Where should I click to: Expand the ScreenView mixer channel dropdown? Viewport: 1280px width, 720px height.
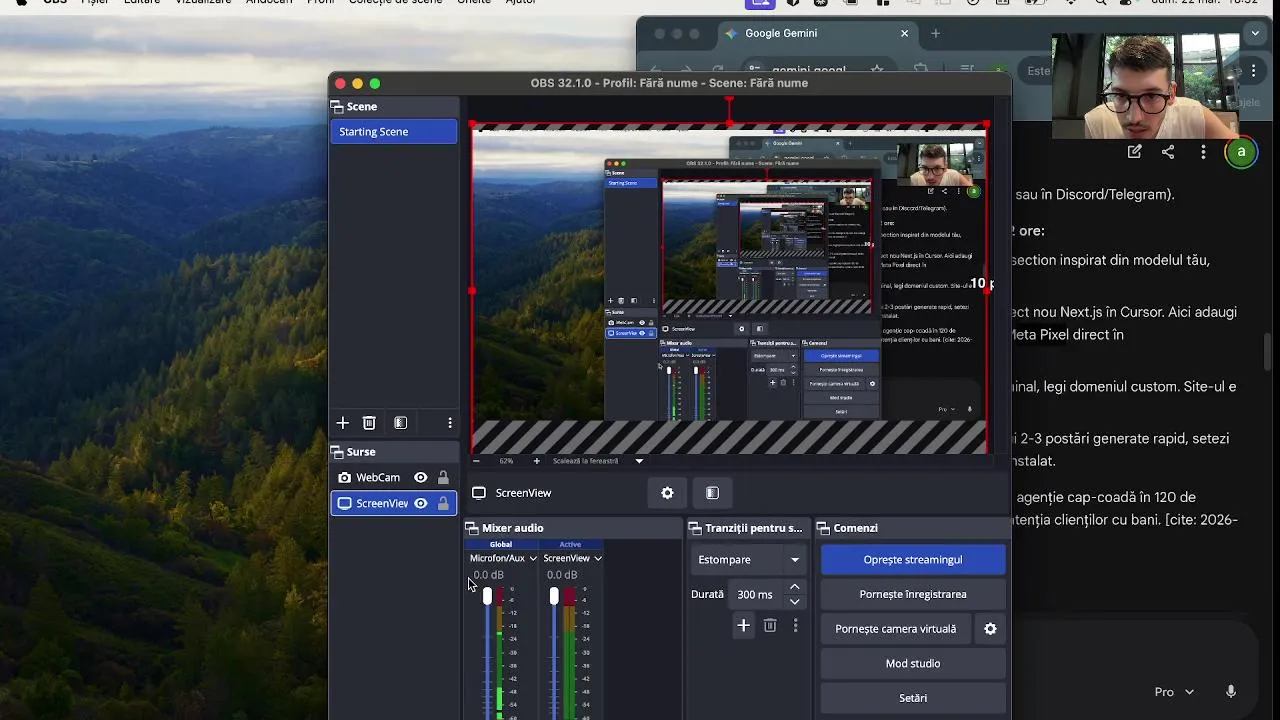(598, 558)
